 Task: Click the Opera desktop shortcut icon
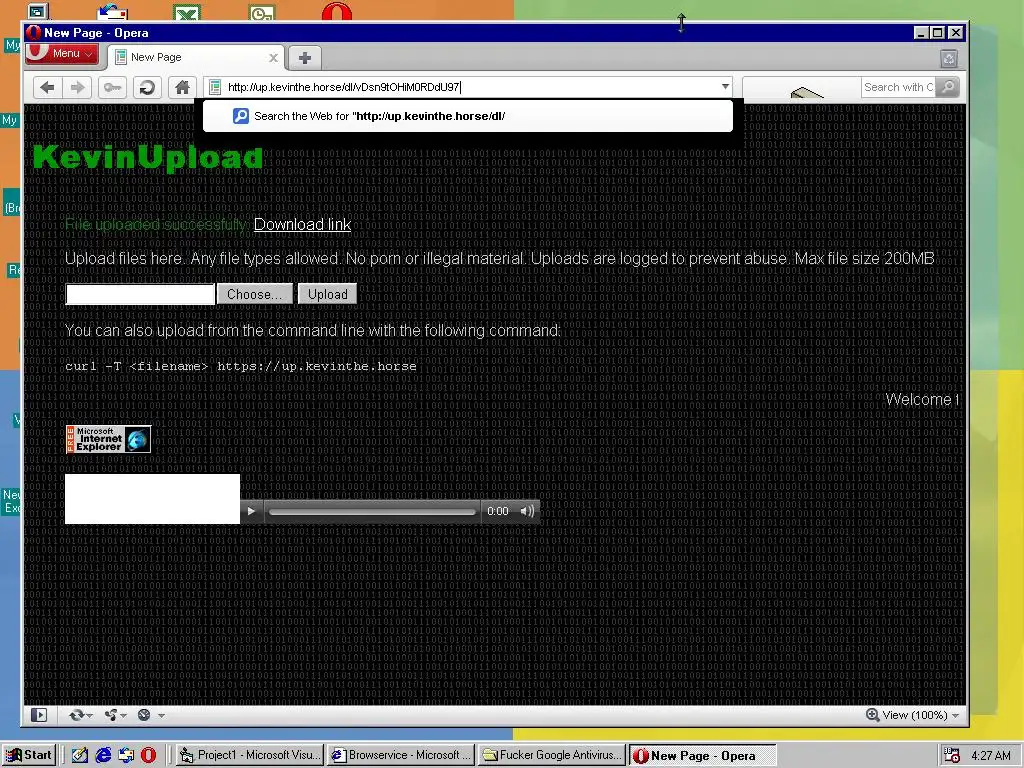click(x=337, y=11)
